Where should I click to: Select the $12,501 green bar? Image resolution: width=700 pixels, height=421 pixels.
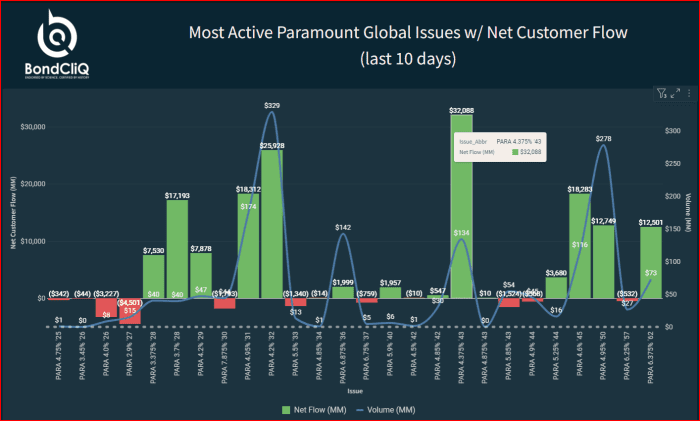click(x=651, y=263)
